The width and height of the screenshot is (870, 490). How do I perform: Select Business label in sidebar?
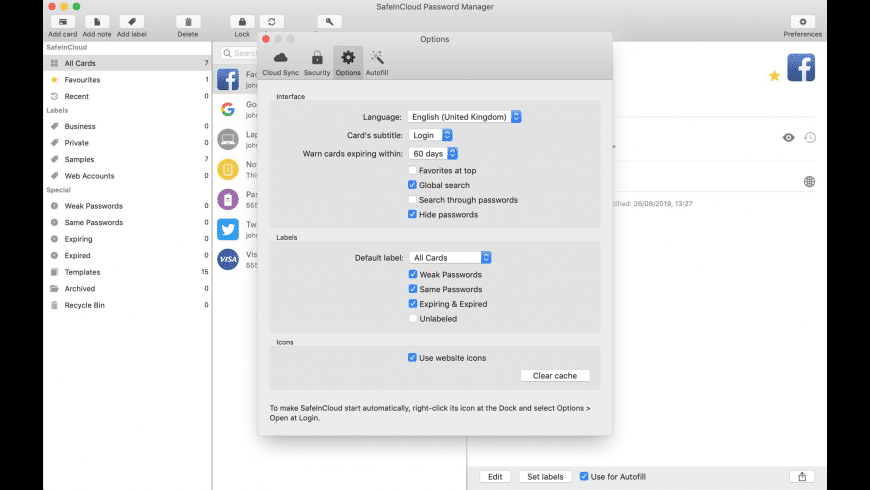[x=128, y=127]
